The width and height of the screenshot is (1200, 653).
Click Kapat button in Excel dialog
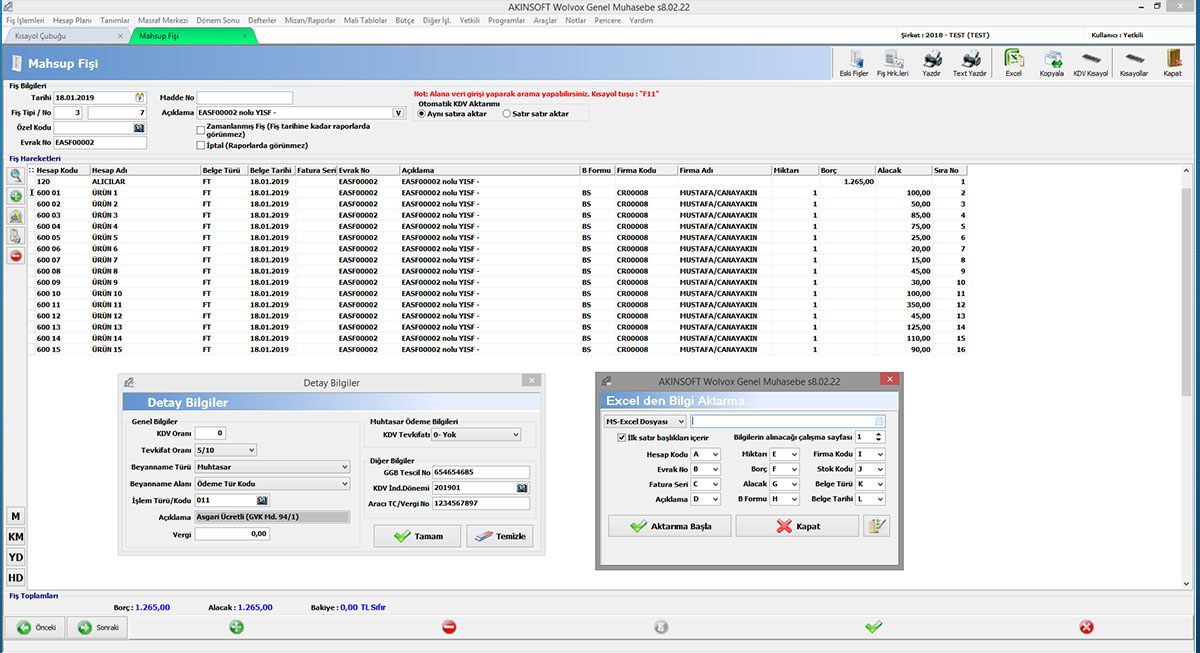click(797, 526)
